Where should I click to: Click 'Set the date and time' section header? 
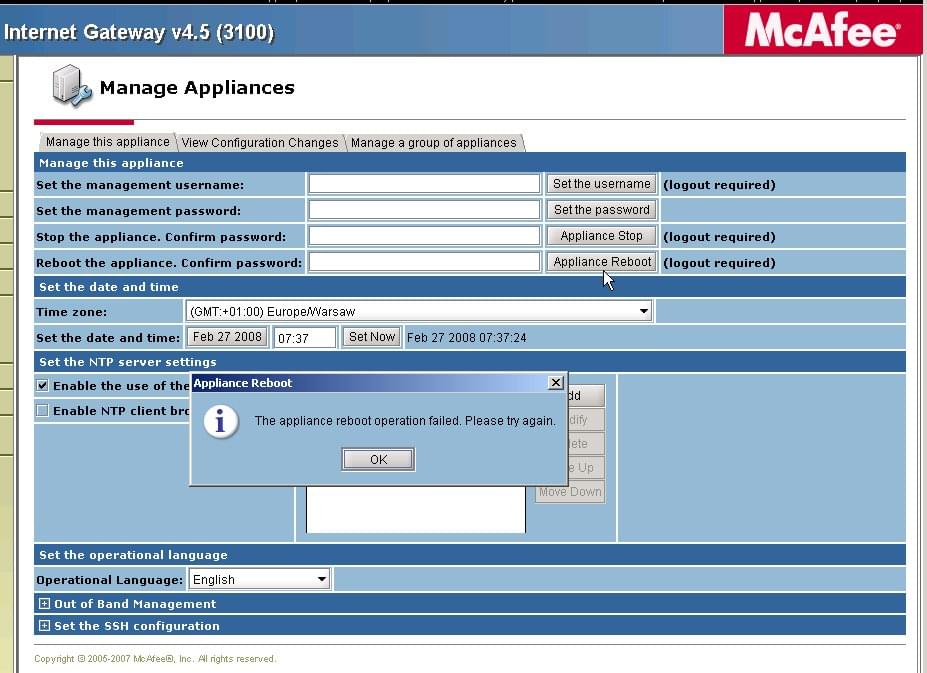(x=469, y=287)
